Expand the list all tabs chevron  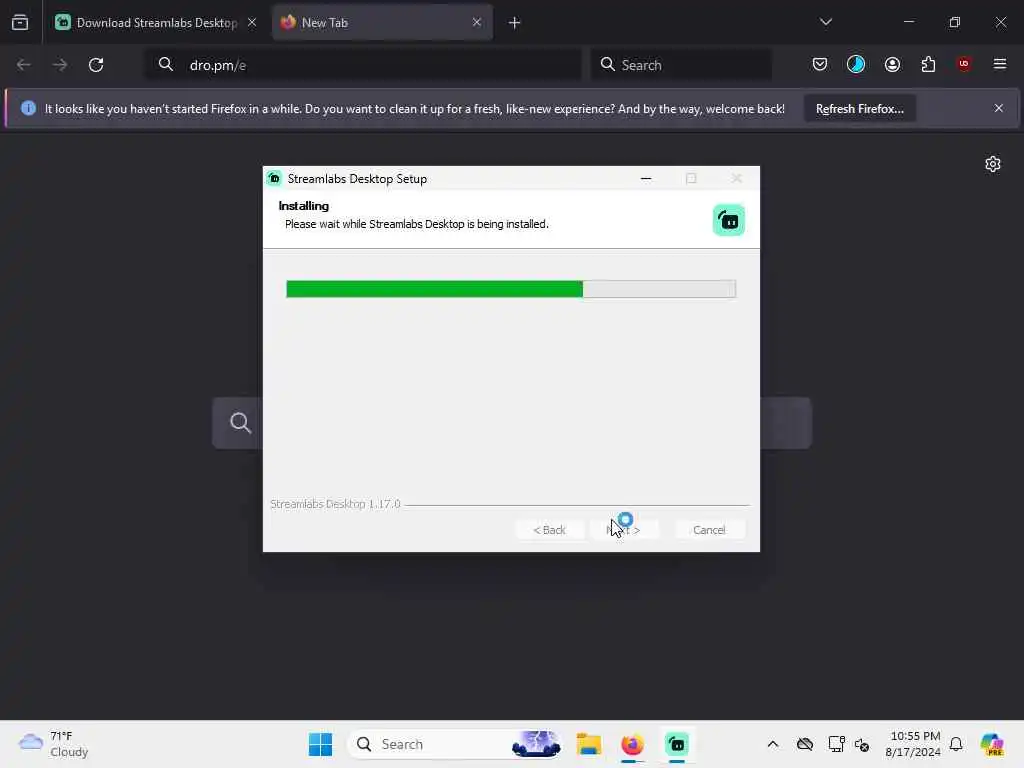click(x=826, y=22)
